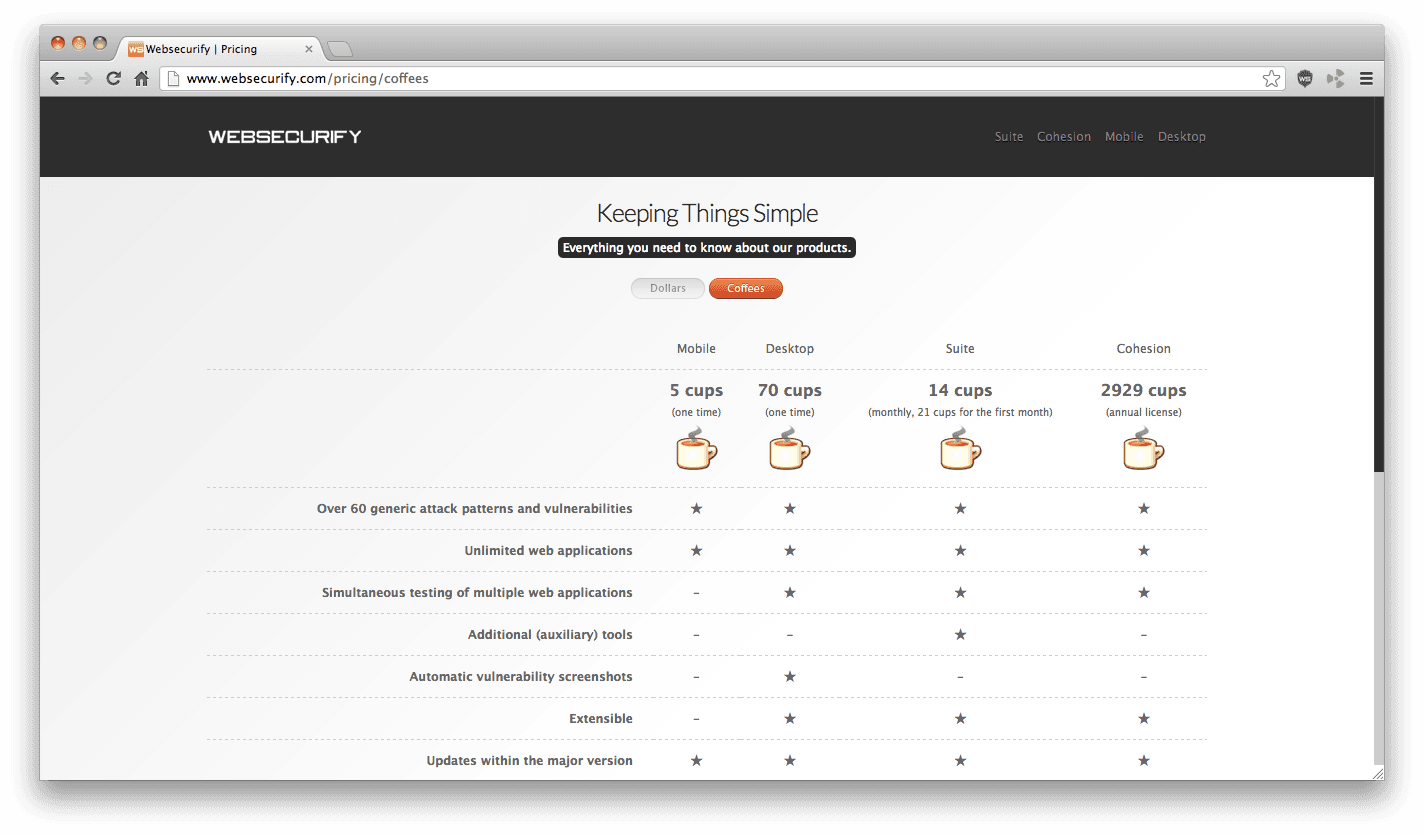
Task: Click the extension icon beside the menu
Action: 1335,78
